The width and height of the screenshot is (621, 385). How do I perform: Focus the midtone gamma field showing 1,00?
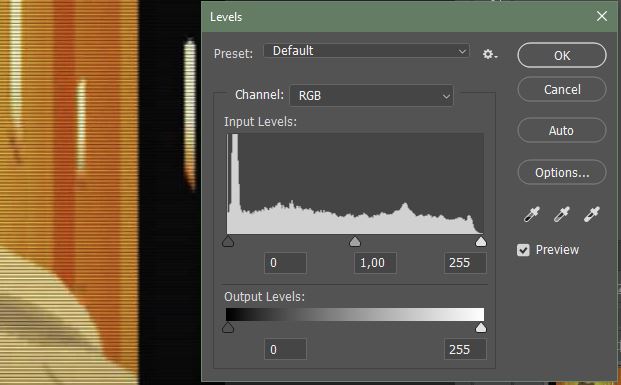pos(375,263)
